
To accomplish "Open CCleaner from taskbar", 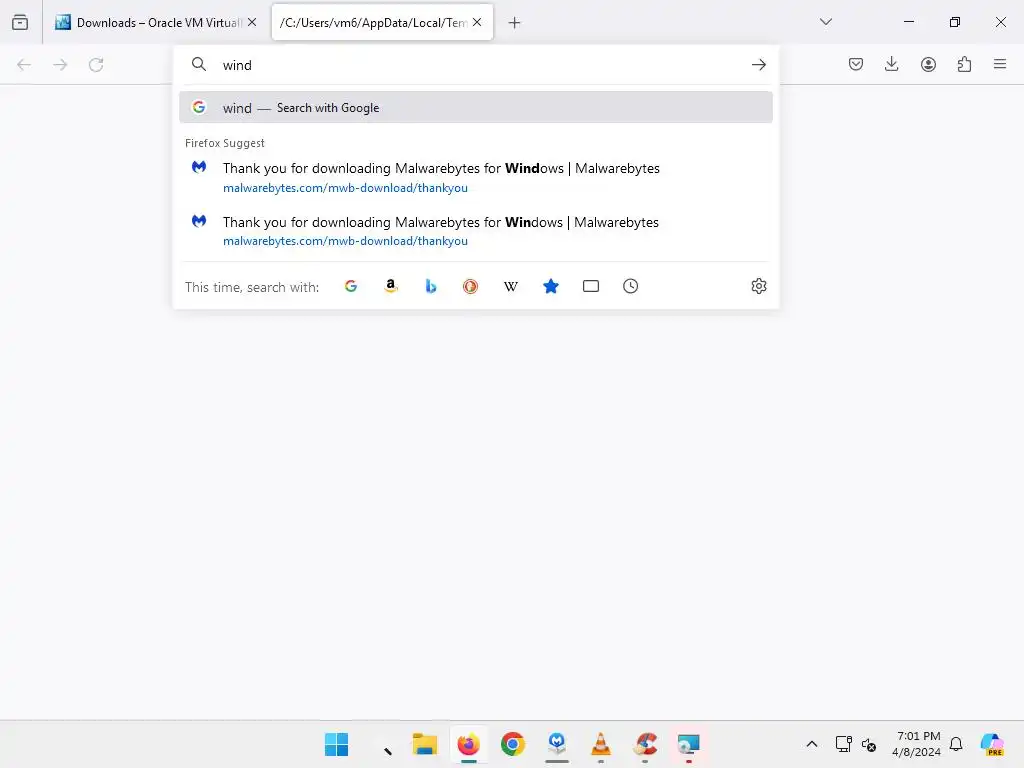I will coord(645,744).
